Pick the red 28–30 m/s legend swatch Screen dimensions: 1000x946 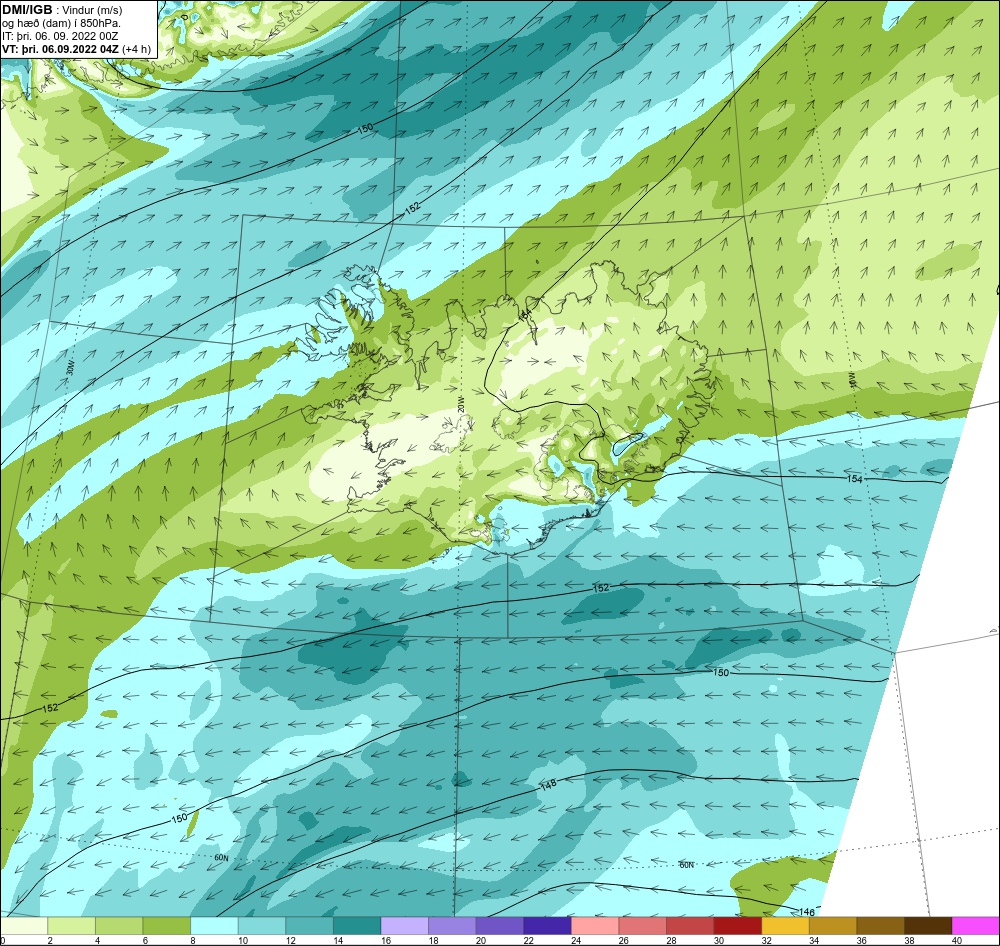pyautogui.click(x=690, y=925)
